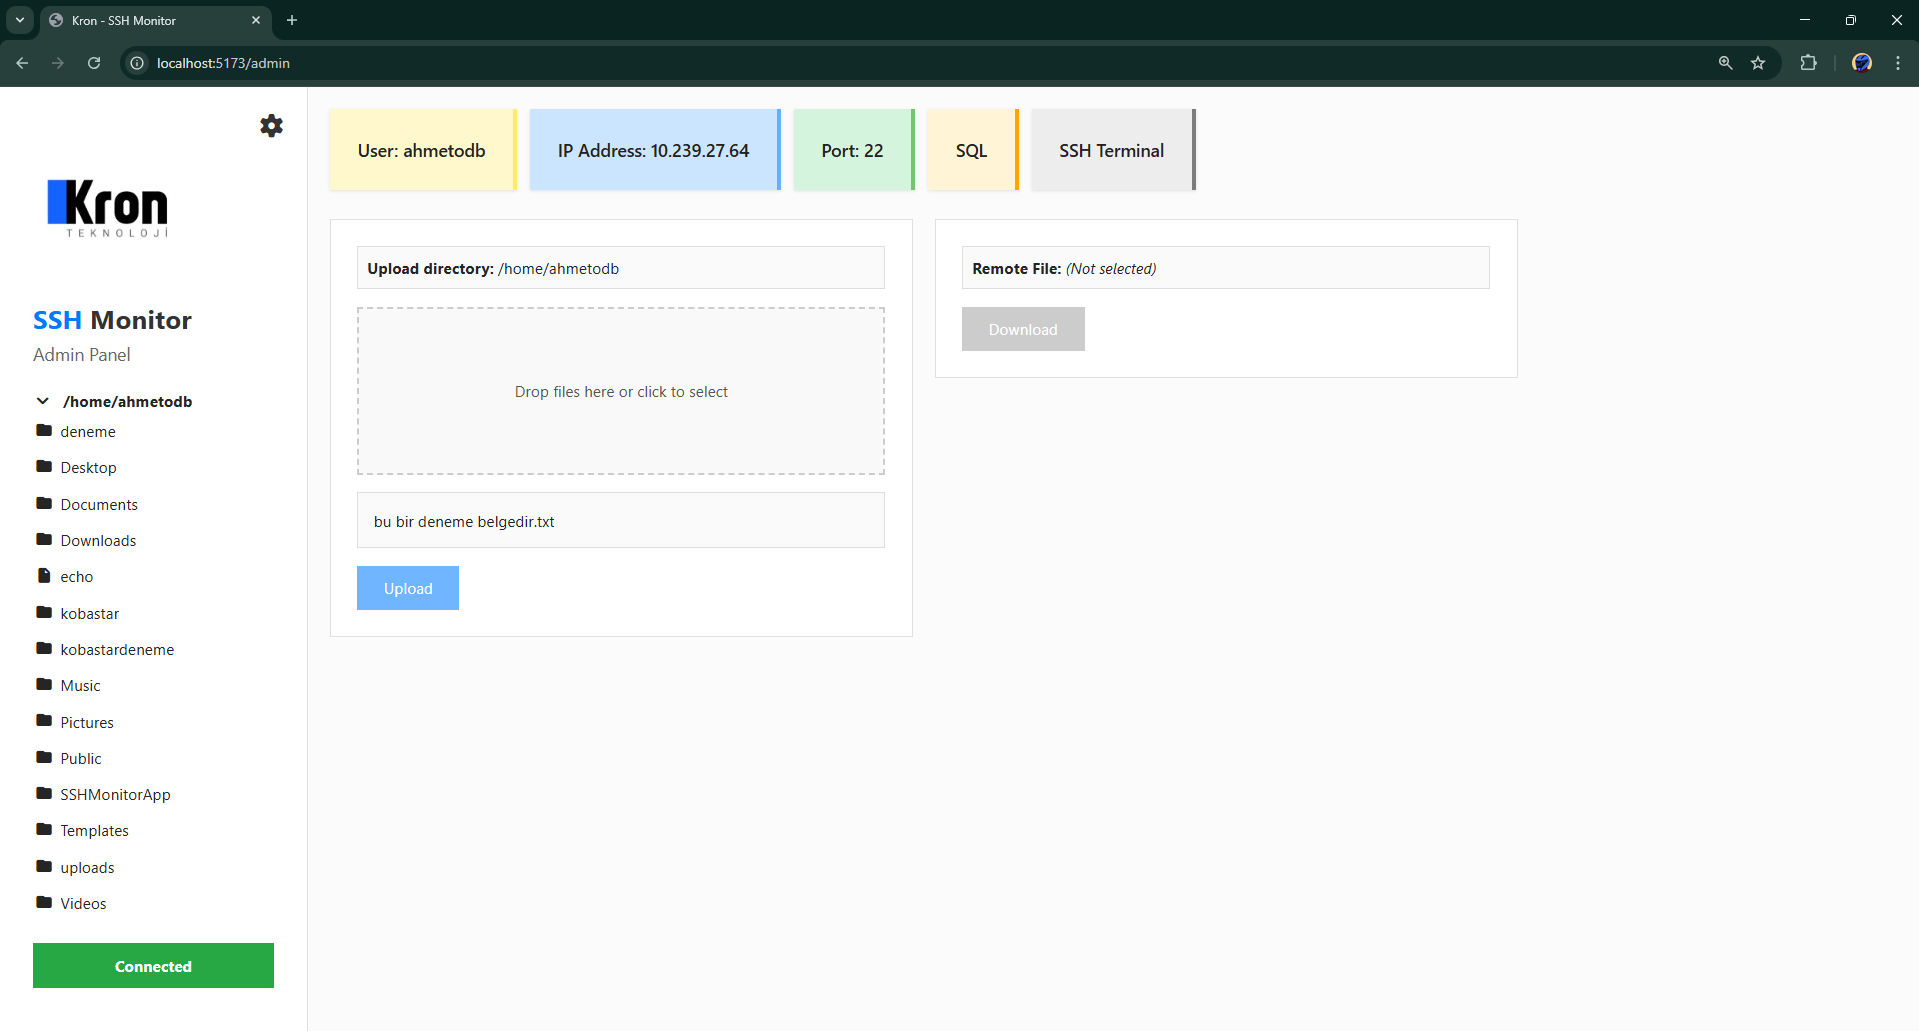Screen dimensions: 1919x1031
Task: Select the Downloads folder icon
Action: tap(45, 539)
